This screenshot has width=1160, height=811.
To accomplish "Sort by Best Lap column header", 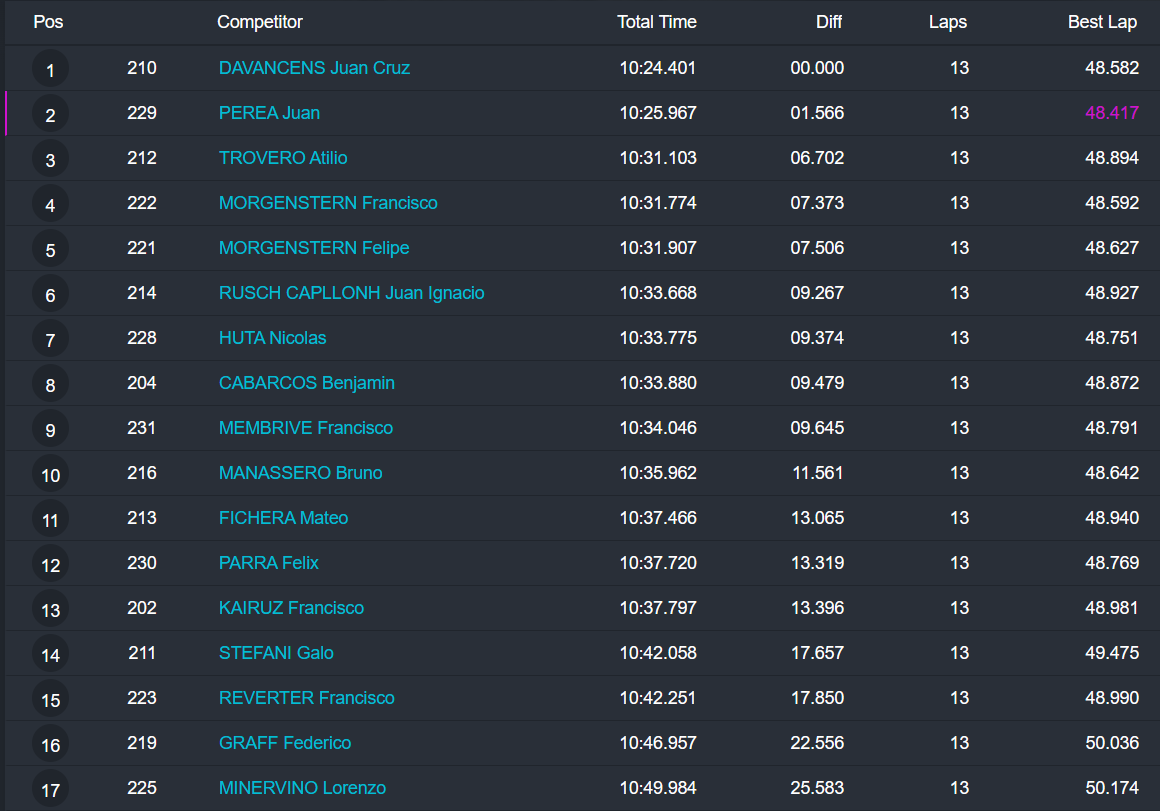I will (x=1102, y=22).
